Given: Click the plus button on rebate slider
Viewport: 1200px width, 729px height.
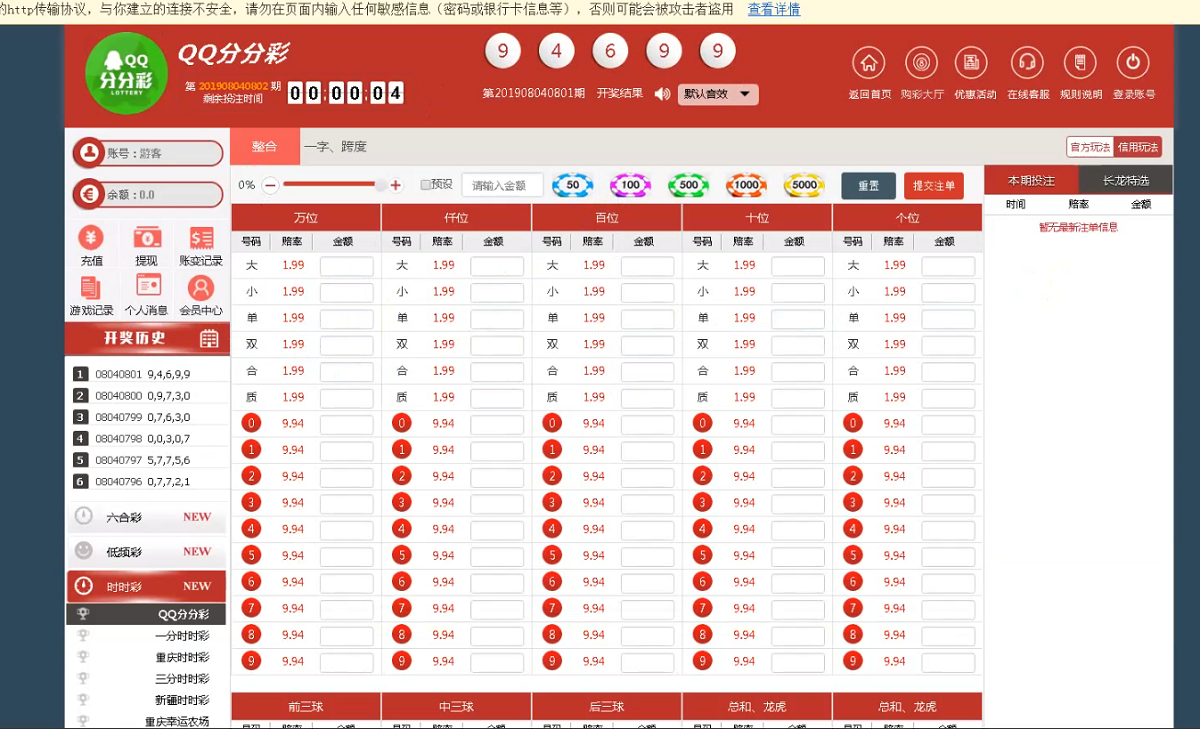Looking at the screenshot, I should click(x=396, y=185).
